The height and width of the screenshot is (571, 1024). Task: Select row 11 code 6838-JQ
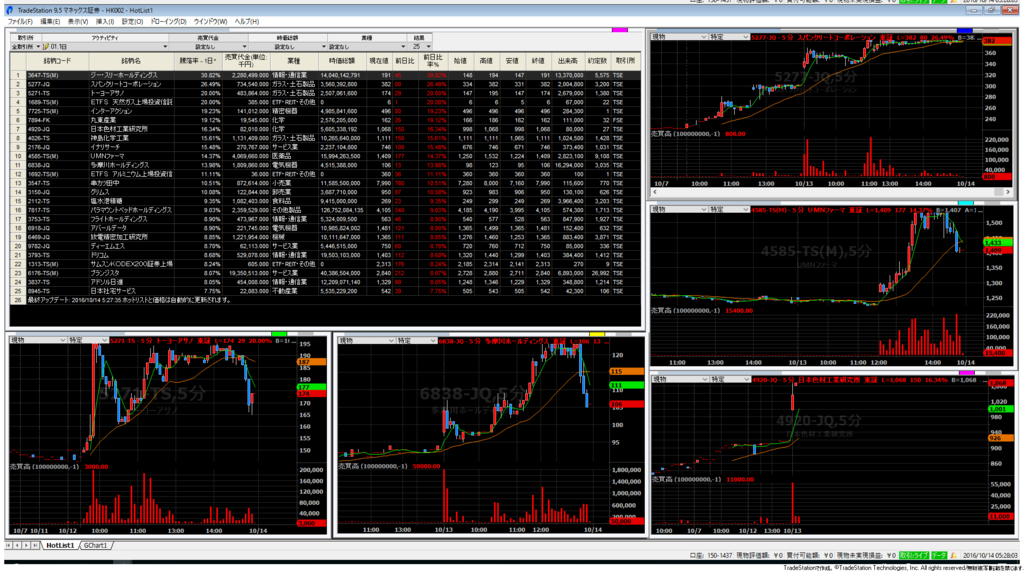[x=39, y=165]
